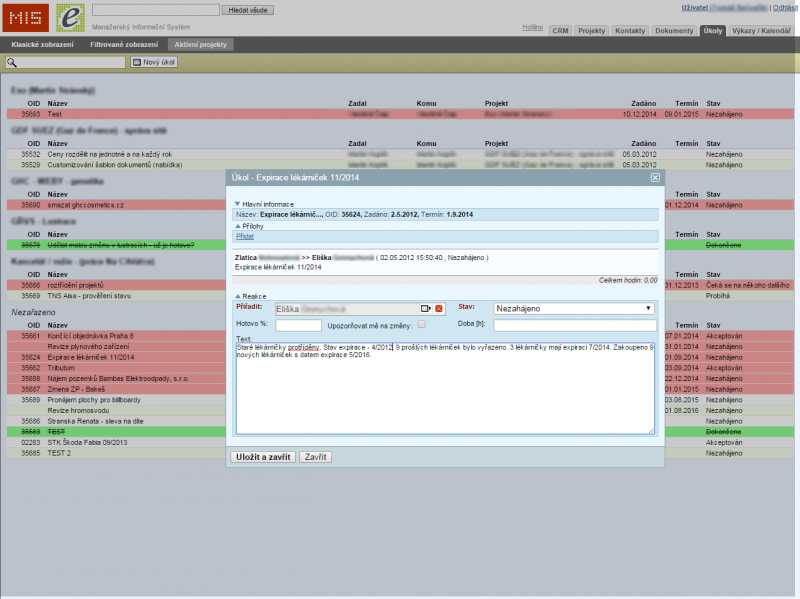The height and width of the screenshot is (599, 800).
Task: Click 'Přidat' link to add attachment
Action: pos(244,236)
